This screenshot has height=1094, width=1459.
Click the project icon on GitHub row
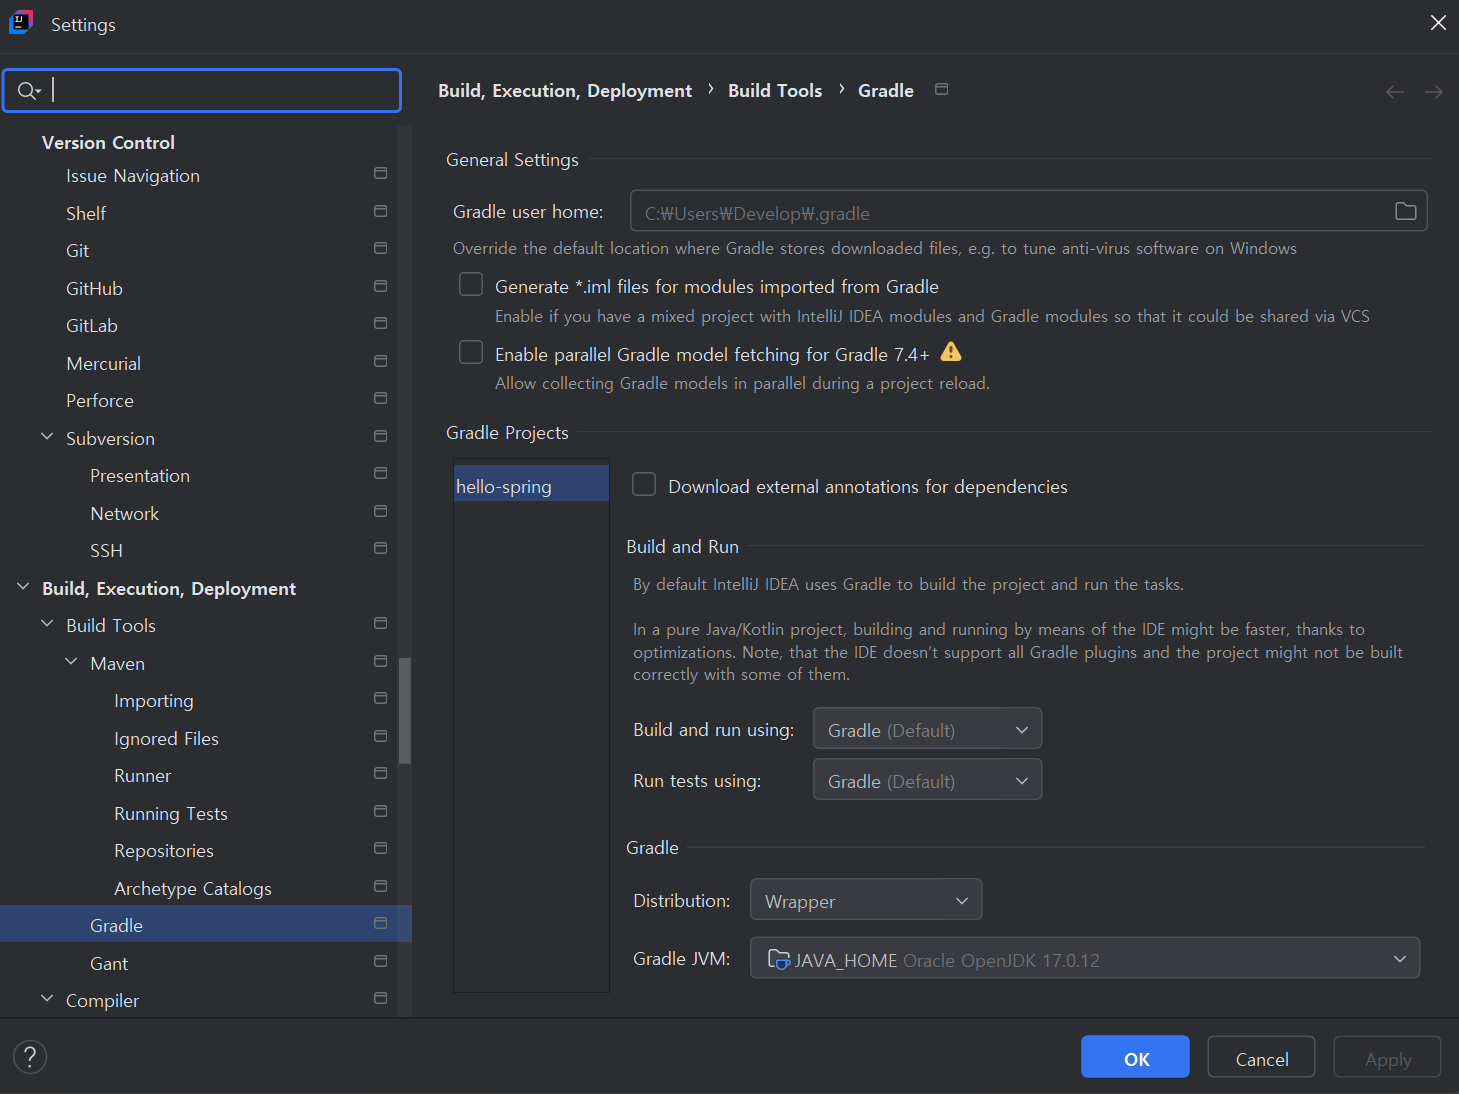[x=380, y=286]
